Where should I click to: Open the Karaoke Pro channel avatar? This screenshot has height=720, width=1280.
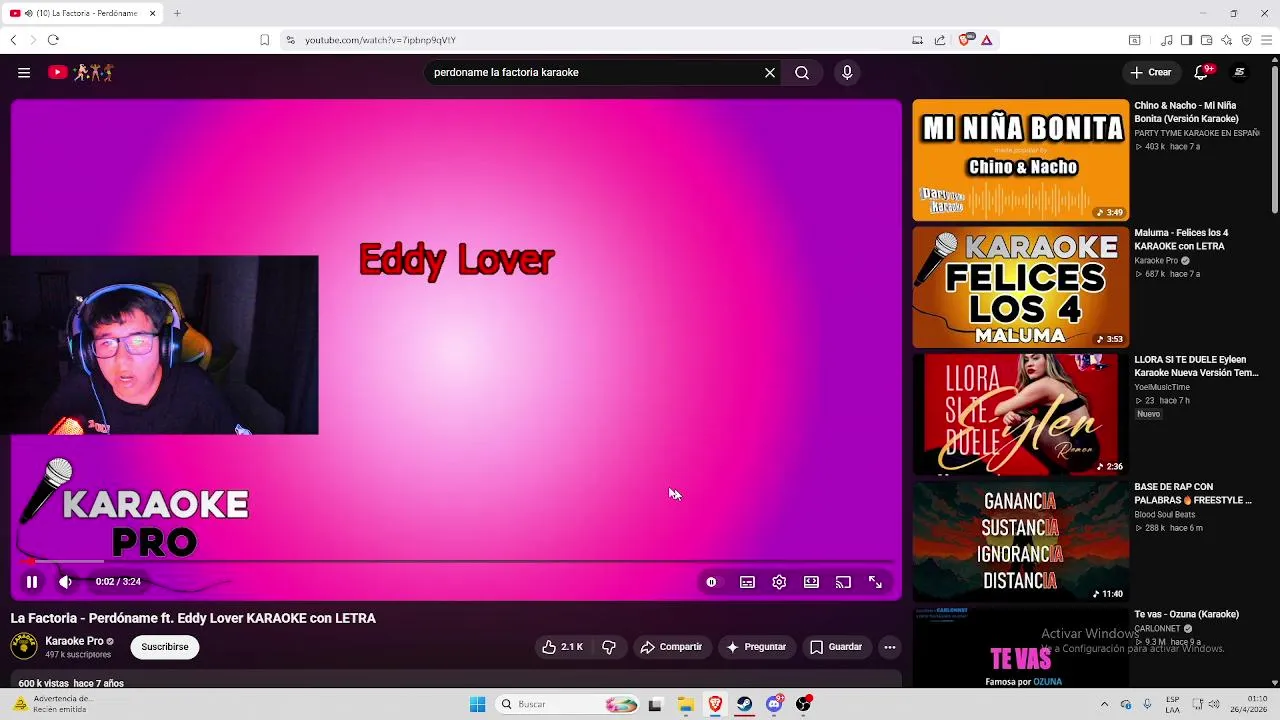pos(24,646)
